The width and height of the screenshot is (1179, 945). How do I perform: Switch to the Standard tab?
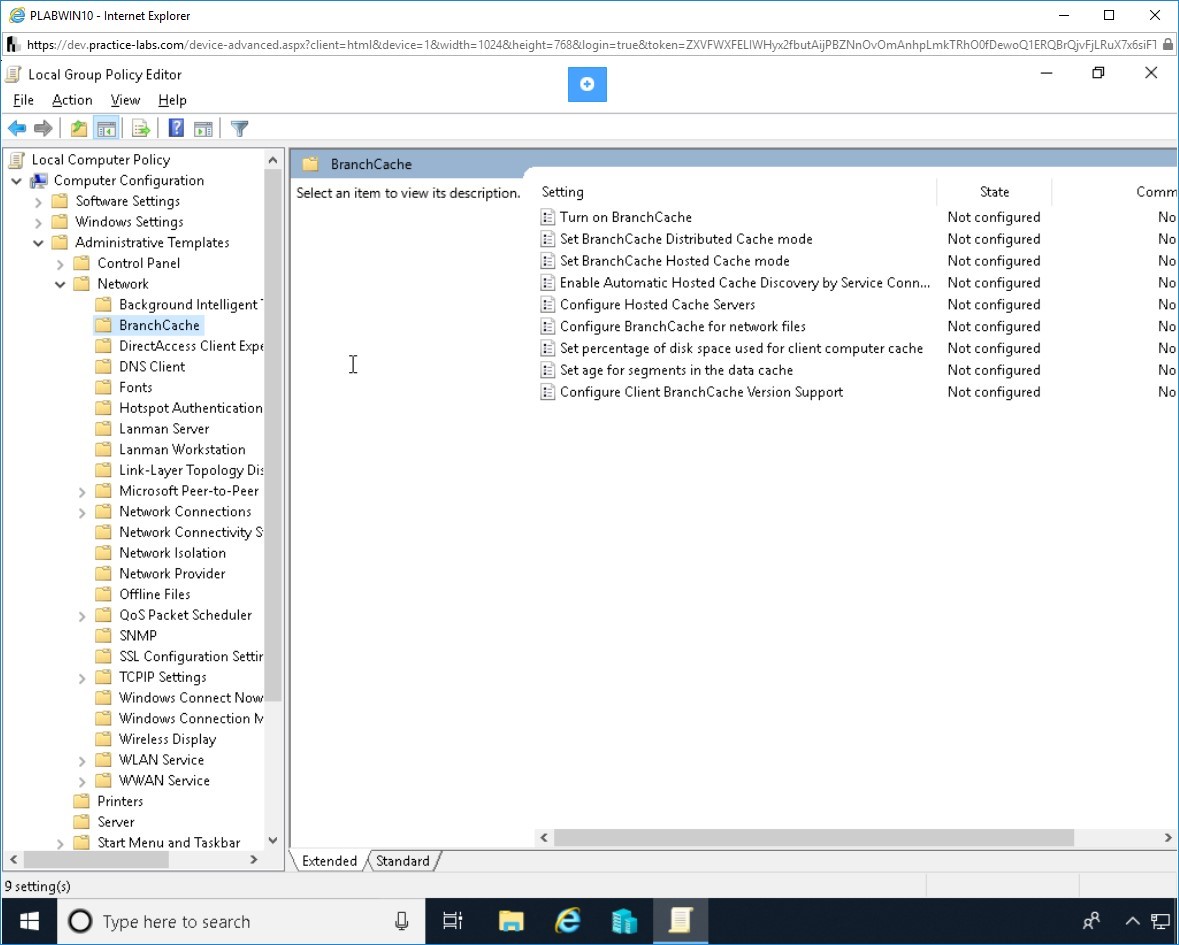(402, 861)
